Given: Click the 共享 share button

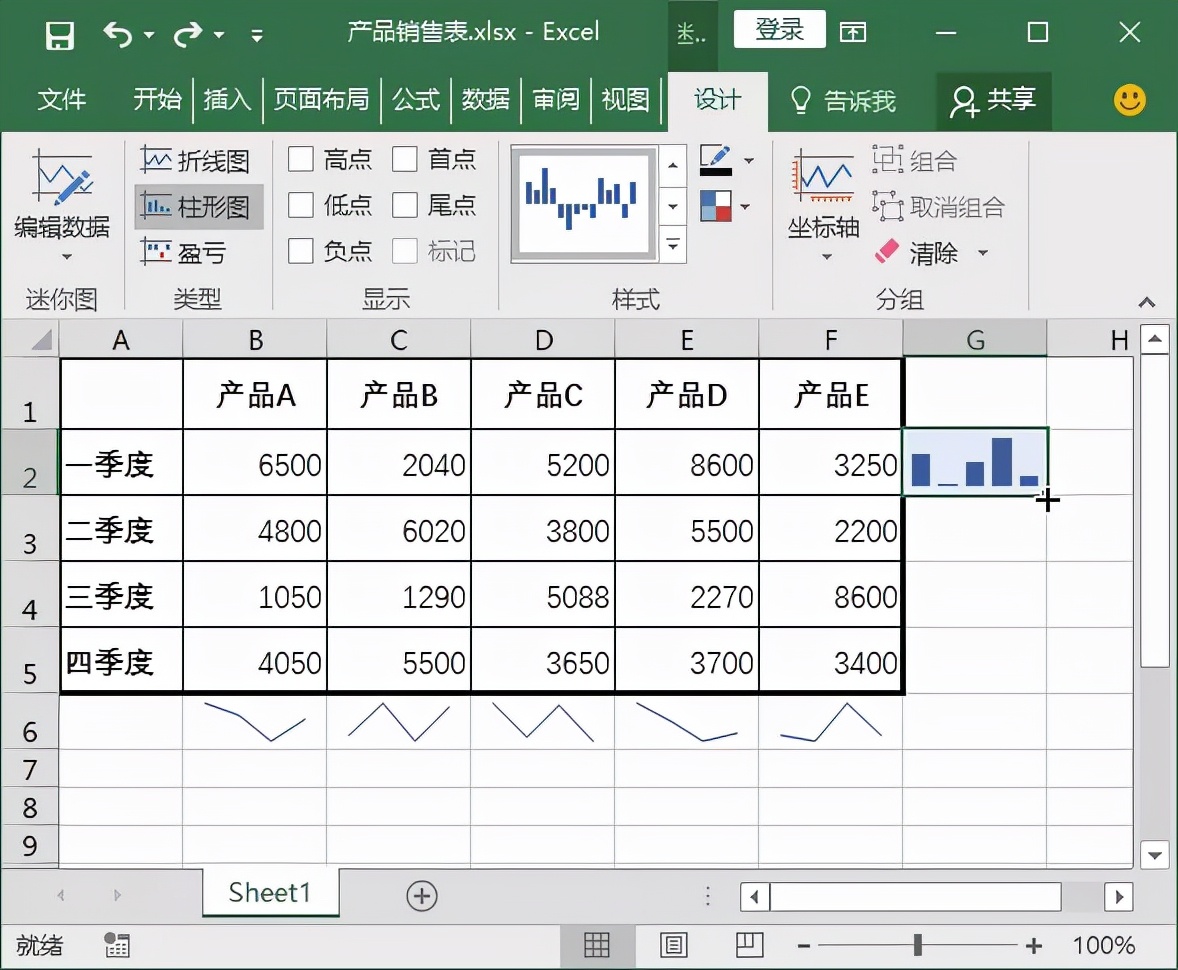Looking at the screenshot, I should pos(994,100).
